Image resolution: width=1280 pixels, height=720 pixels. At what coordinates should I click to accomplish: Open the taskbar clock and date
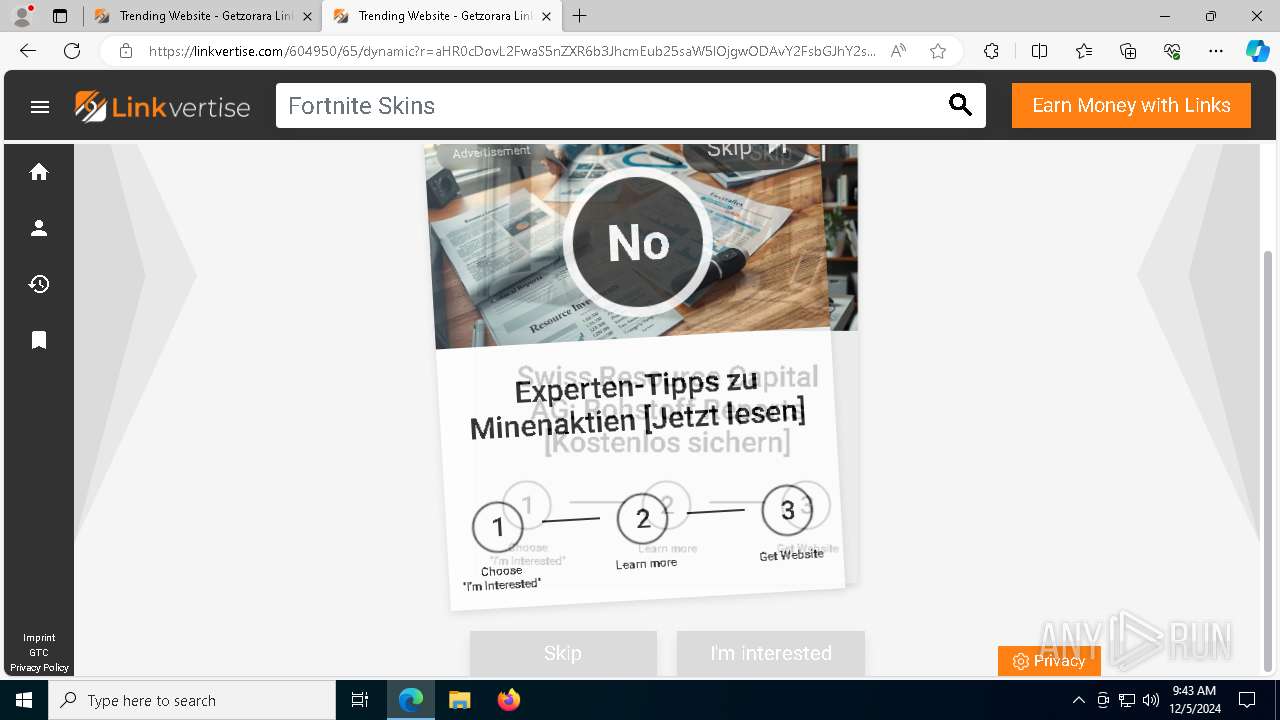point(1194,700)
